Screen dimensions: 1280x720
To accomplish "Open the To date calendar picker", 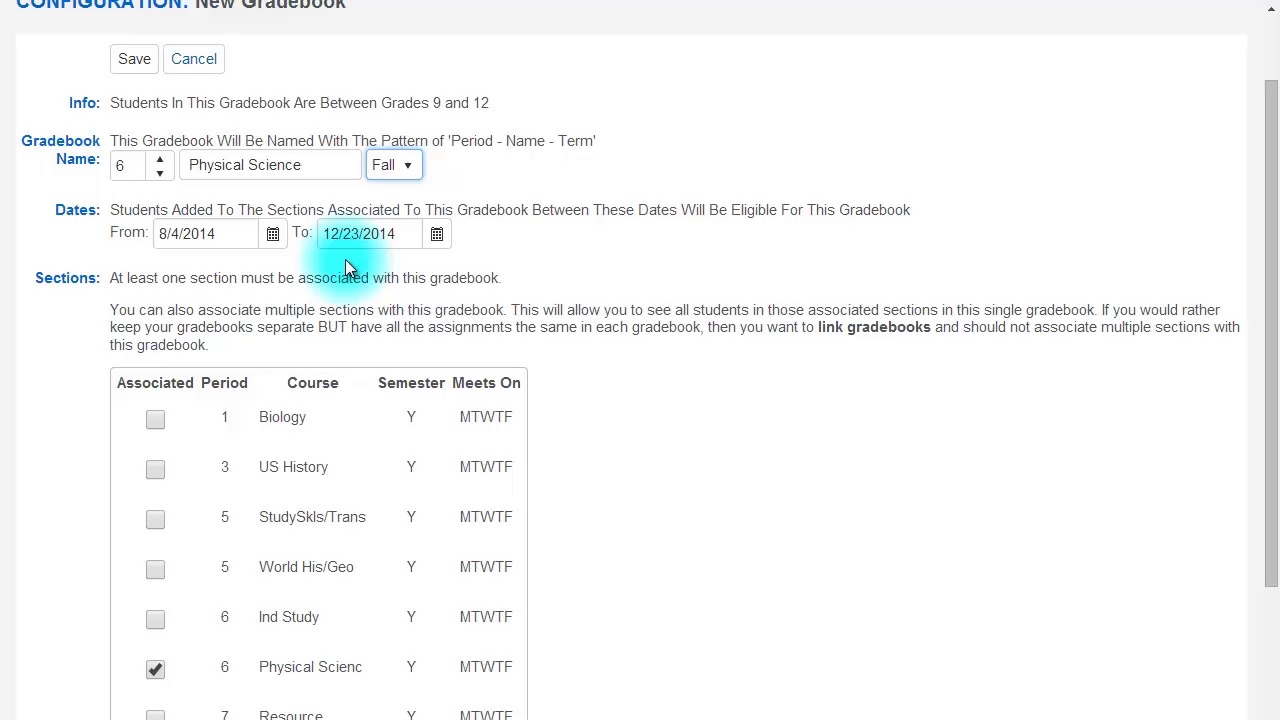I will 437,234.
